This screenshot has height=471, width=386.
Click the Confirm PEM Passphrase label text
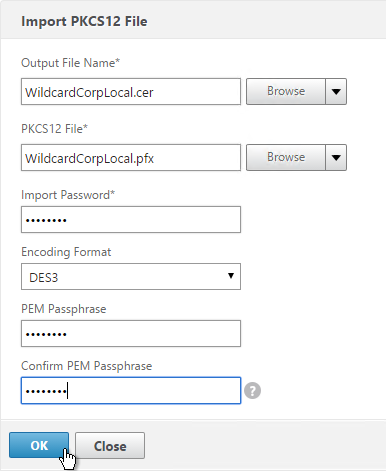pyautogui.click(x=87, y=366)
